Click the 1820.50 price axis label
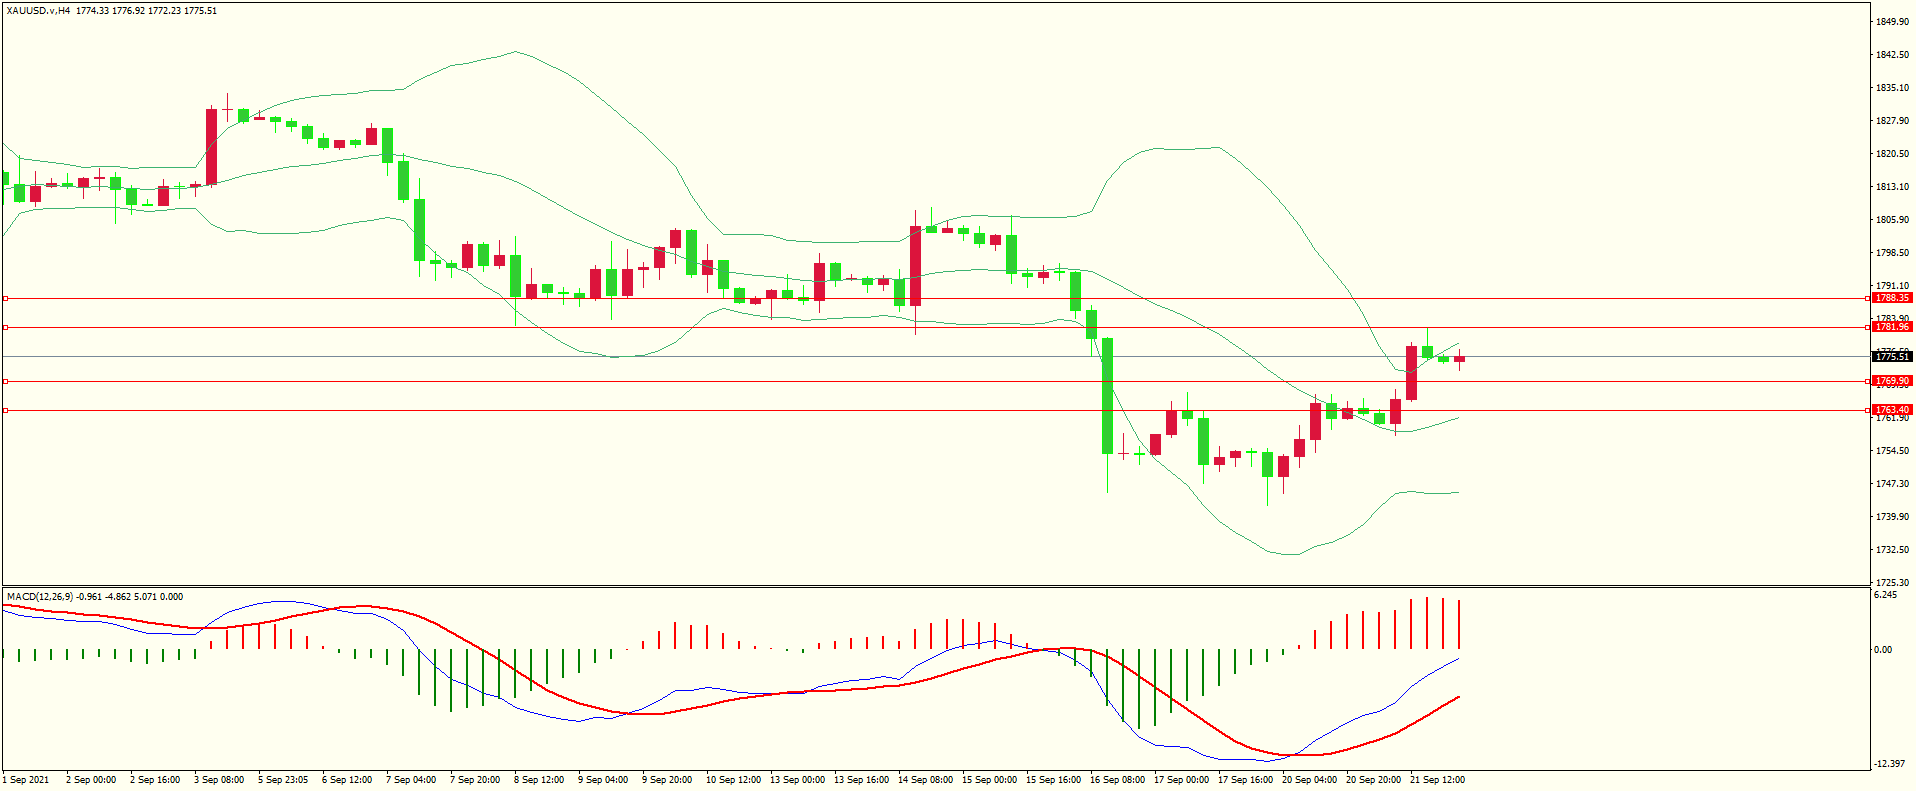The image size is (1916, 791). click(x=1892, y=154)
